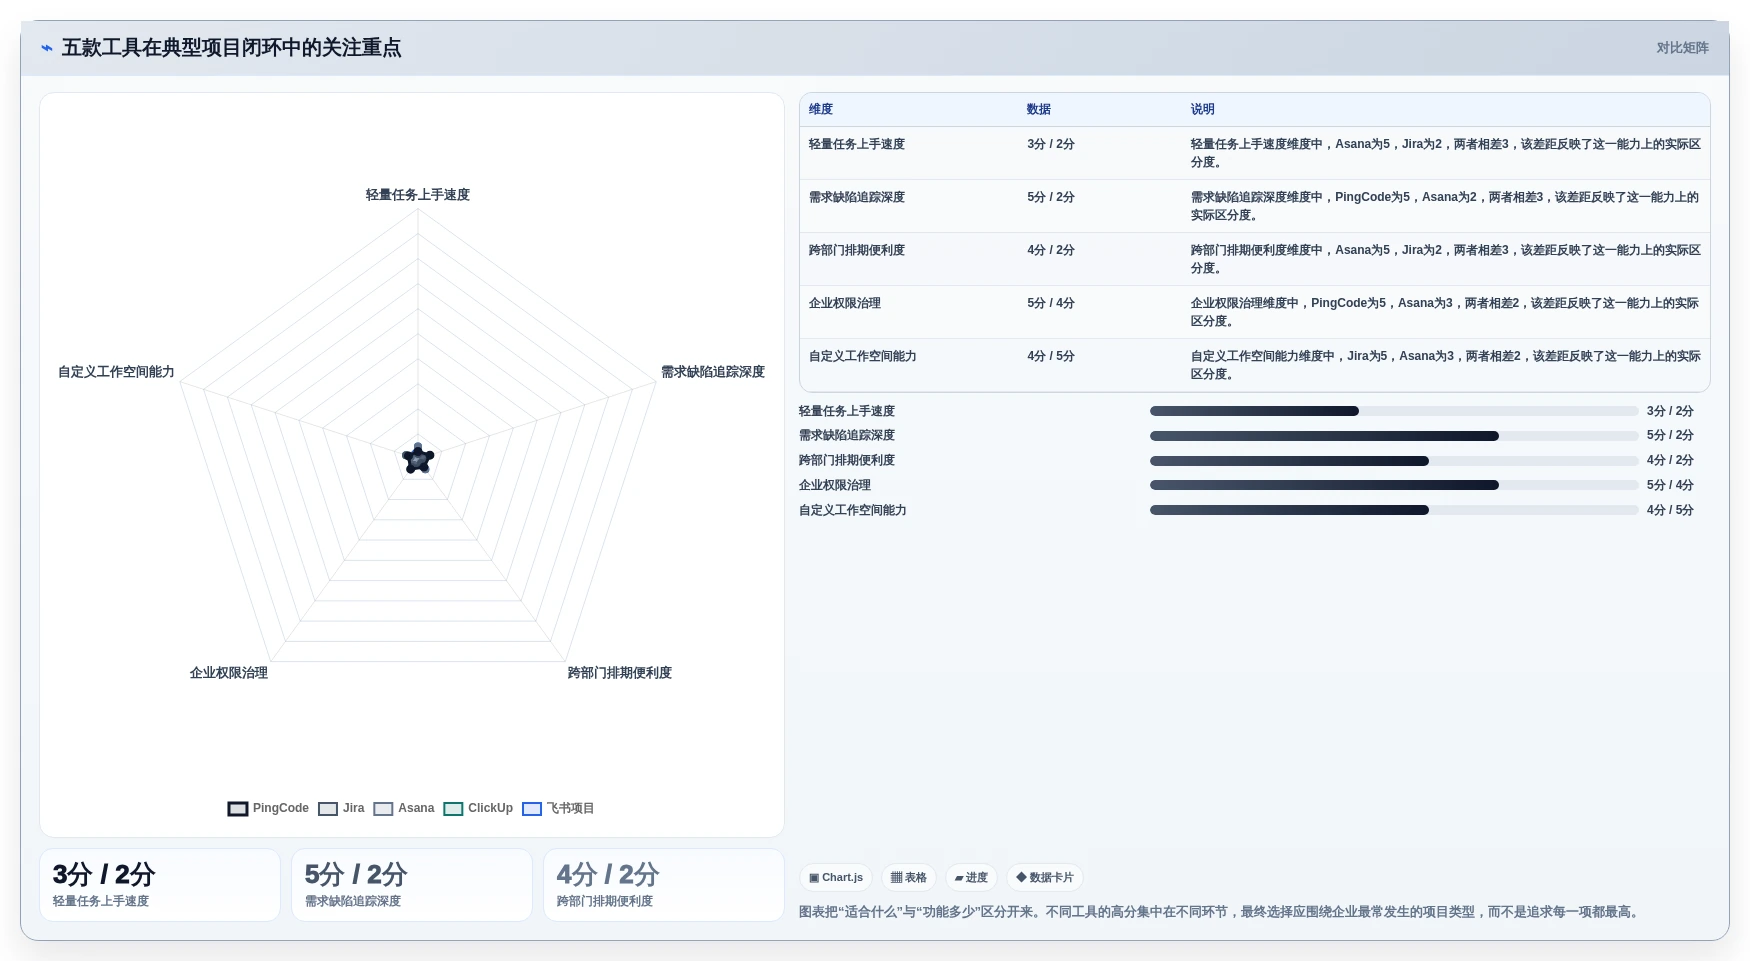Viewport: 1750px width, 961px height.
Task: Click the 维度 column header
Action: pos(821,109)
